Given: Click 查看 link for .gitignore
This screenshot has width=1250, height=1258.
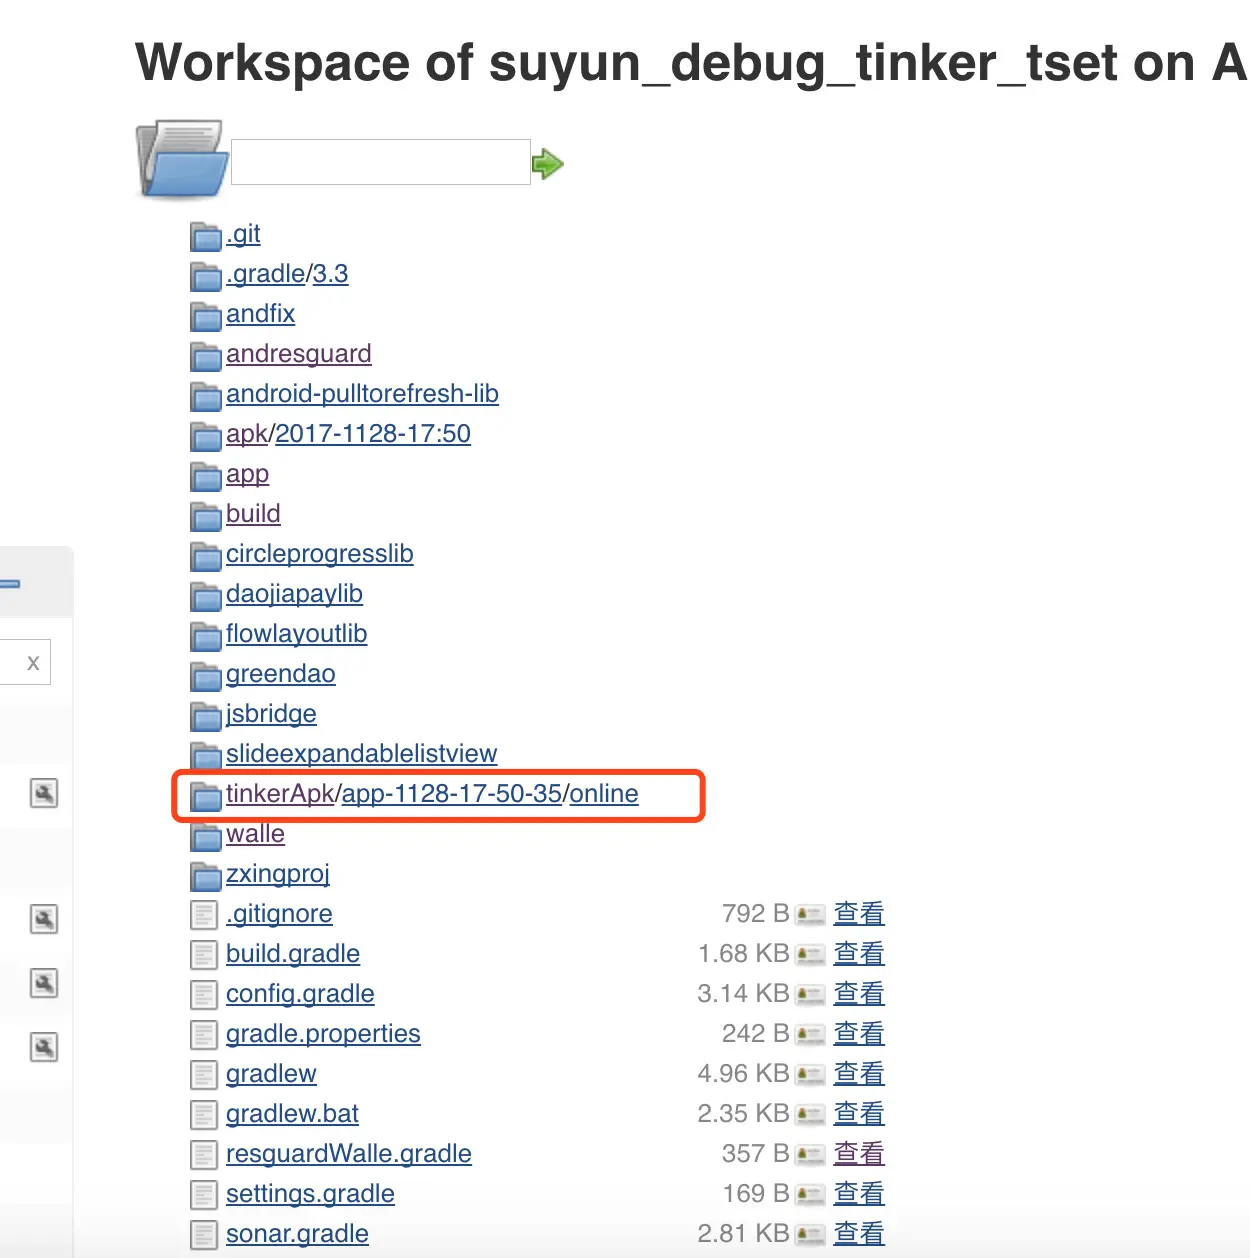Looking at the screenshot, I should (x=859, y=914).
